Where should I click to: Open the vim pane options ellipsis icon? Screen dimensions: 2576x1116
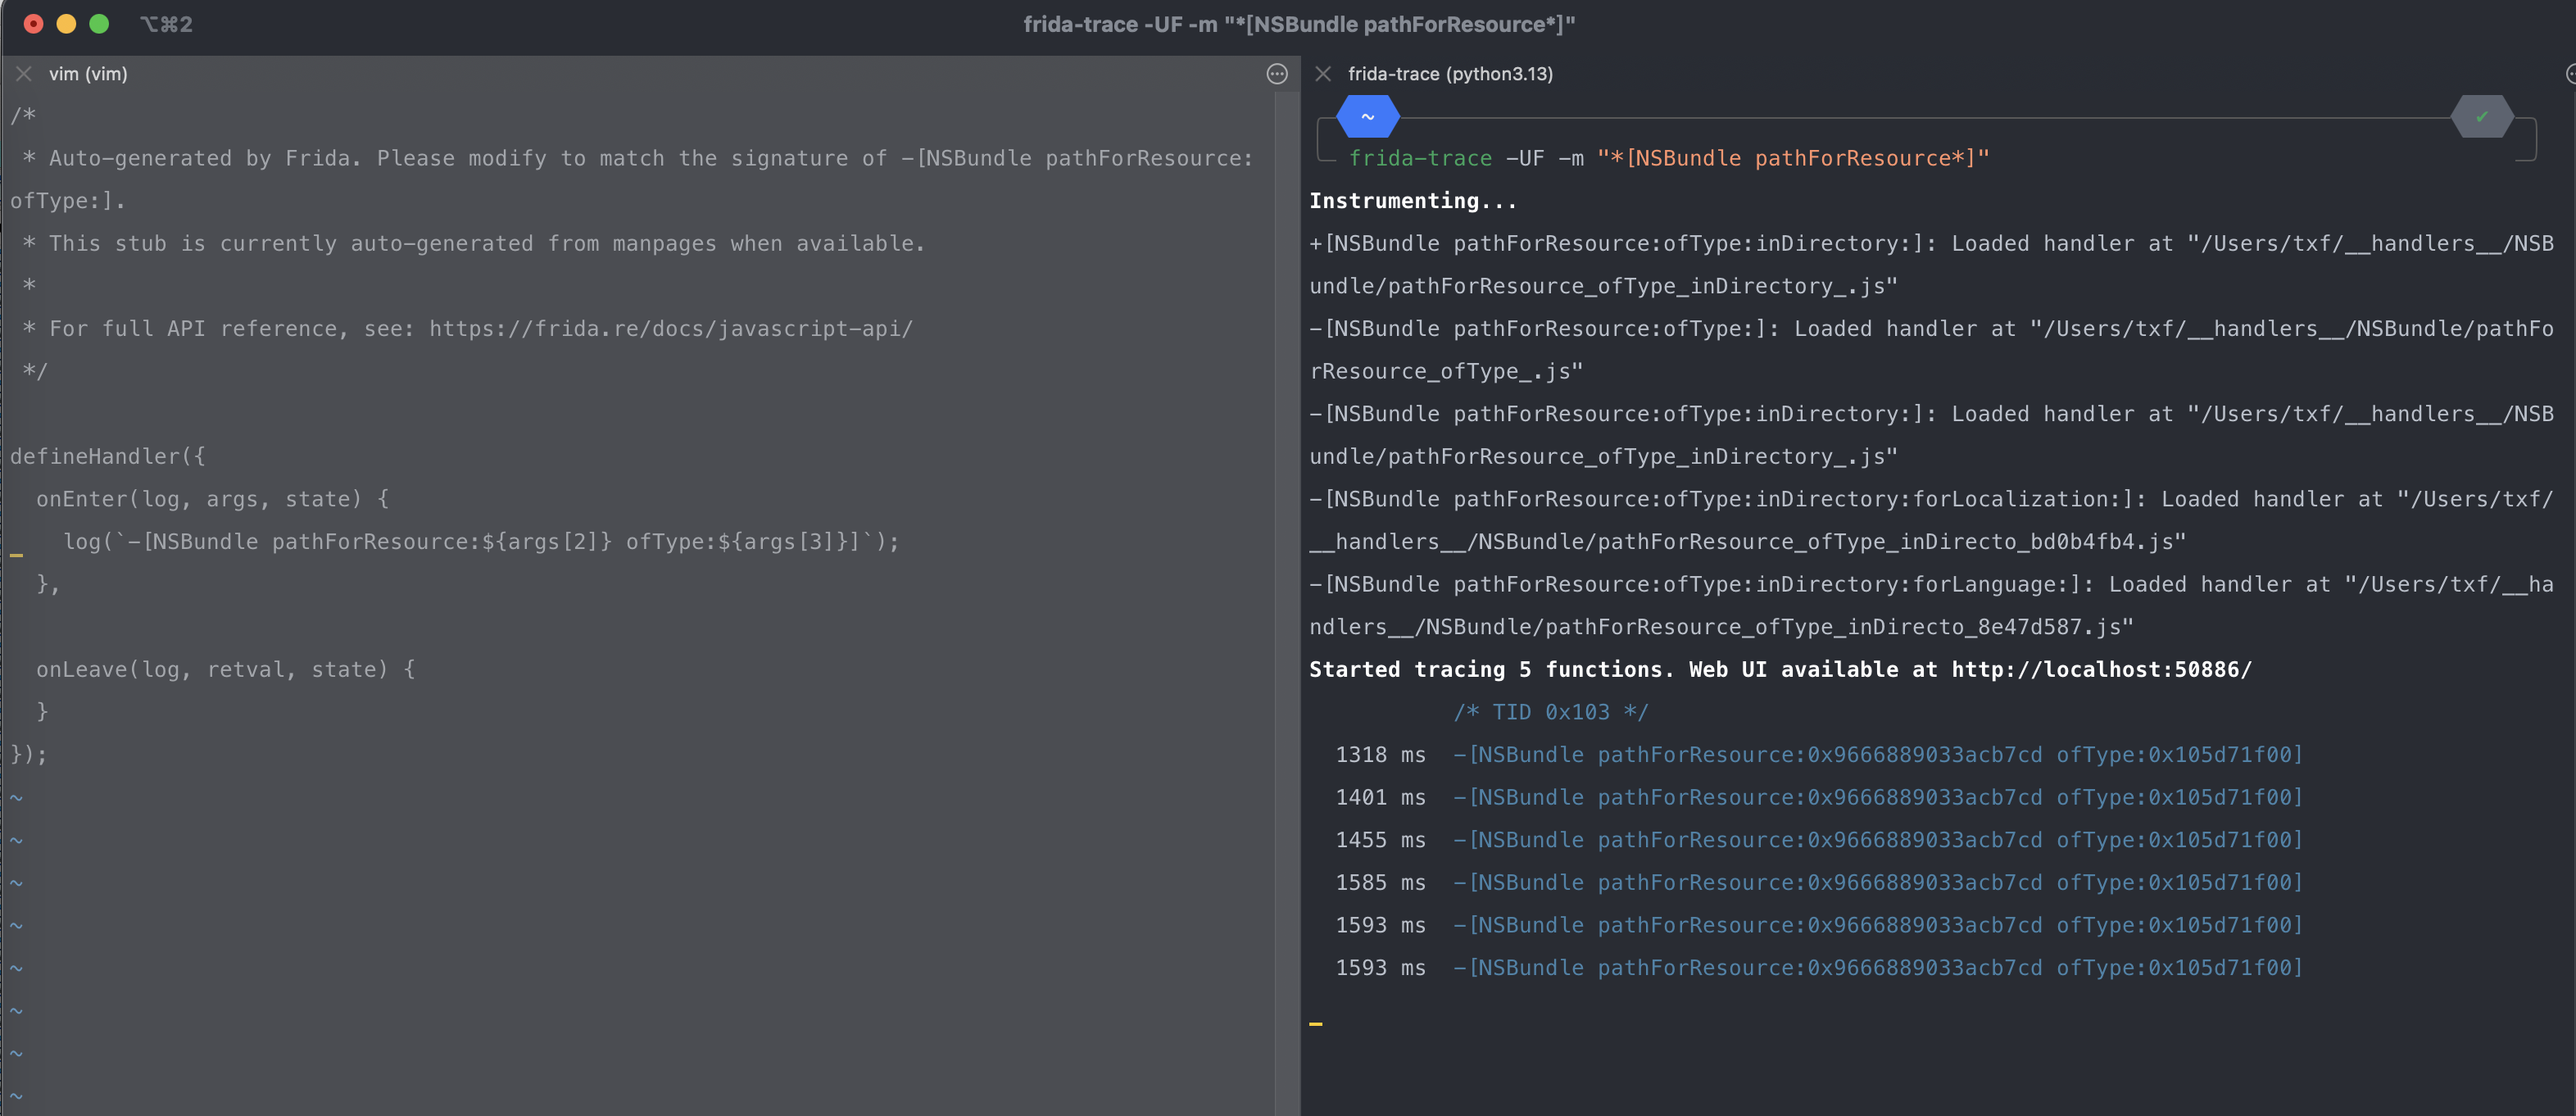(1277, 74)
